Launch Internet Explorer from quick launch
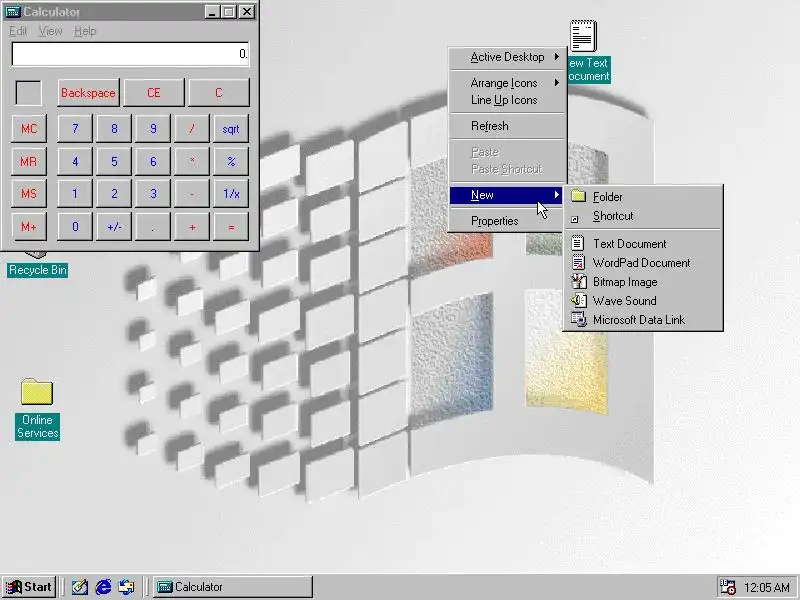The height and width of the screenshot is (600, 800). [103, 587]
